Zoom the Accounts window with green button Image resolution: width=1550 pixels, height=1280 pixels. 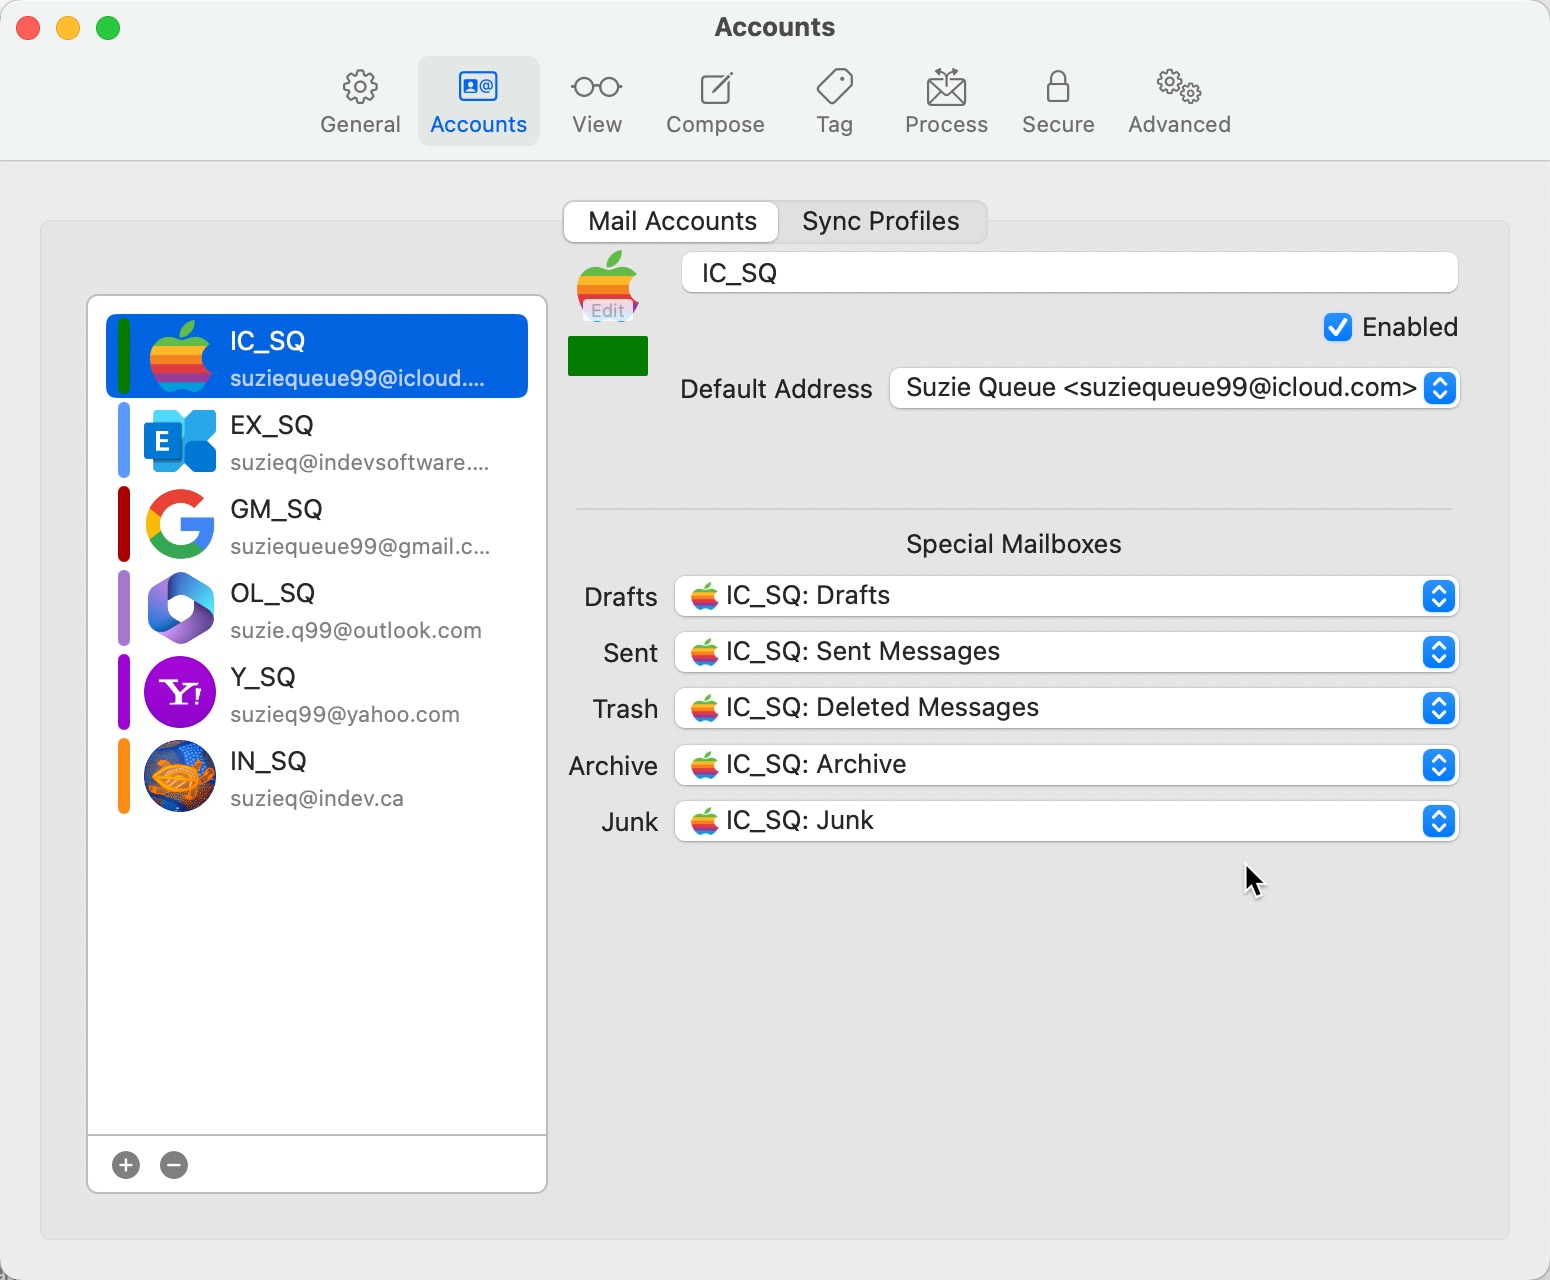108,28
